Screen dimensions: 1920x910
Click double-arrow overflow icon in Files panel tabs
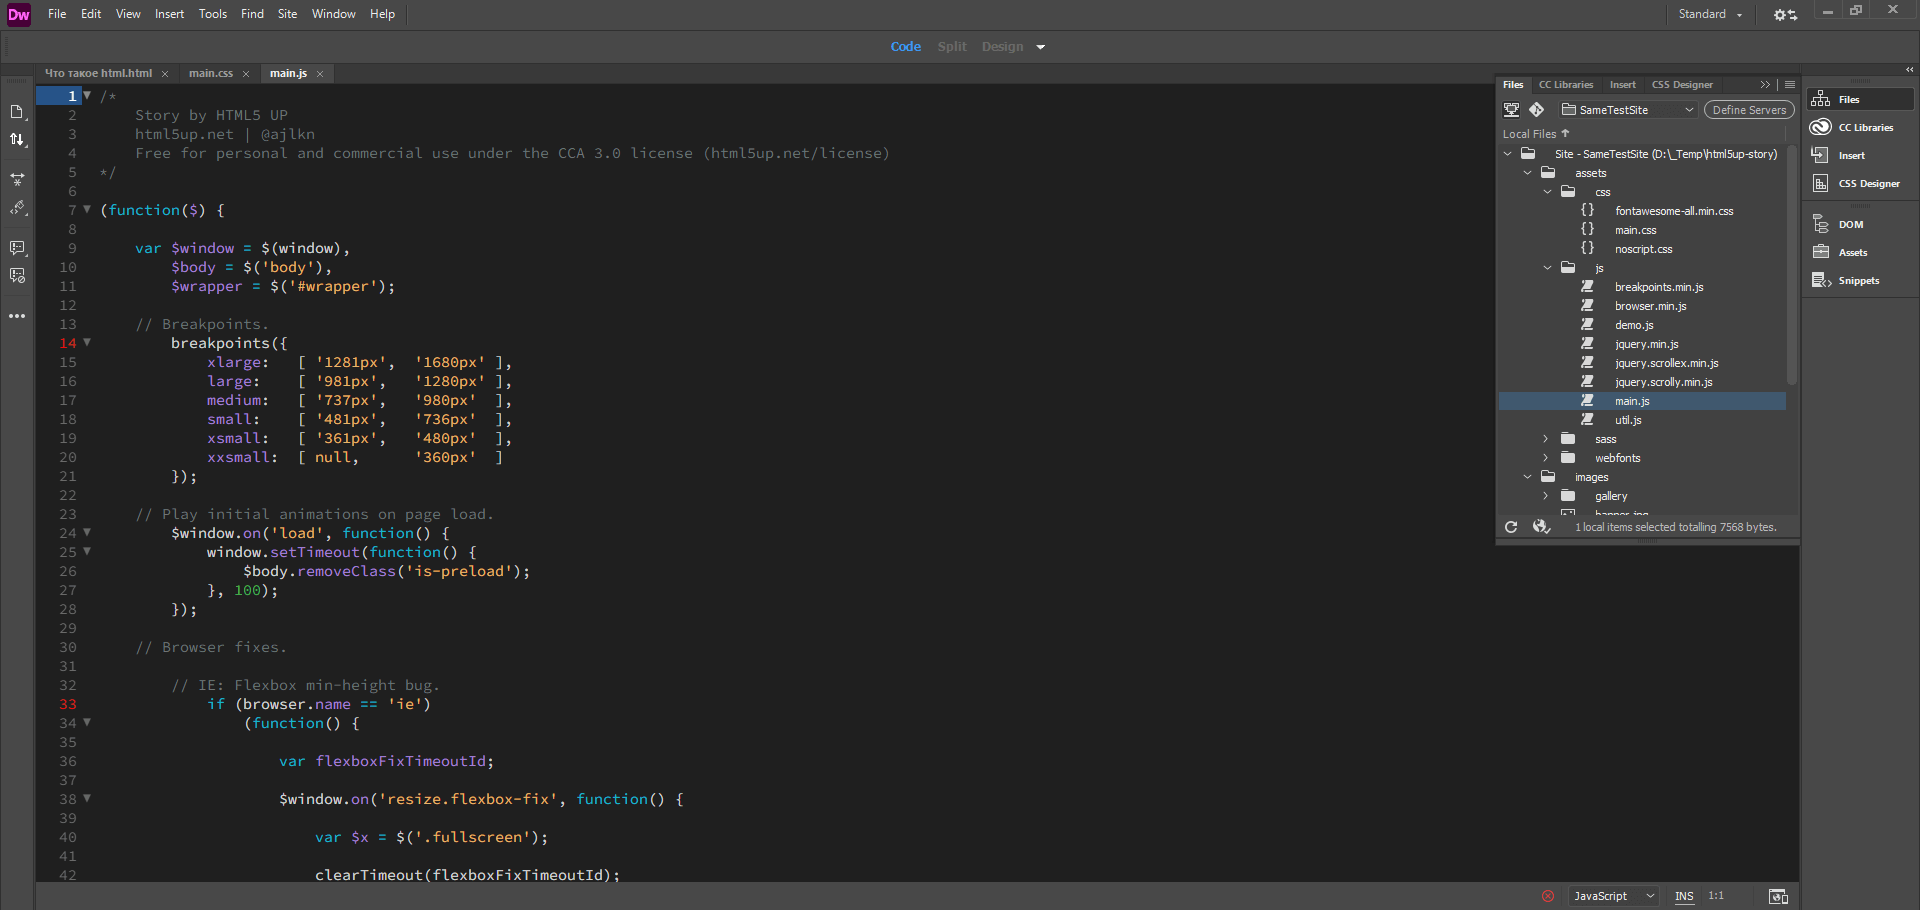tap(1765, 85)
